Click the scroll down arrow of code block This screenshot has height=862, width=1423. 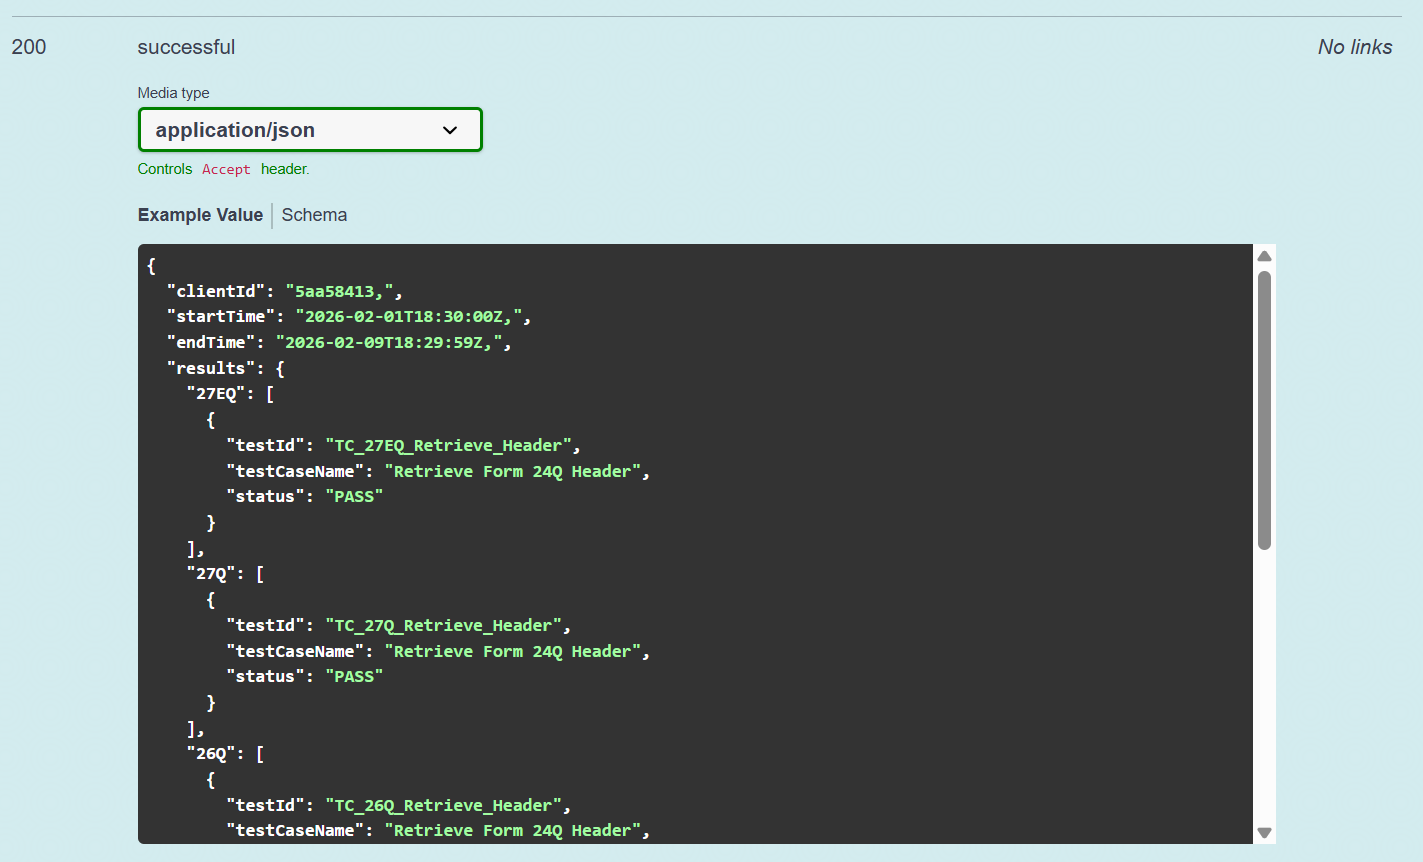(1264, 832)
